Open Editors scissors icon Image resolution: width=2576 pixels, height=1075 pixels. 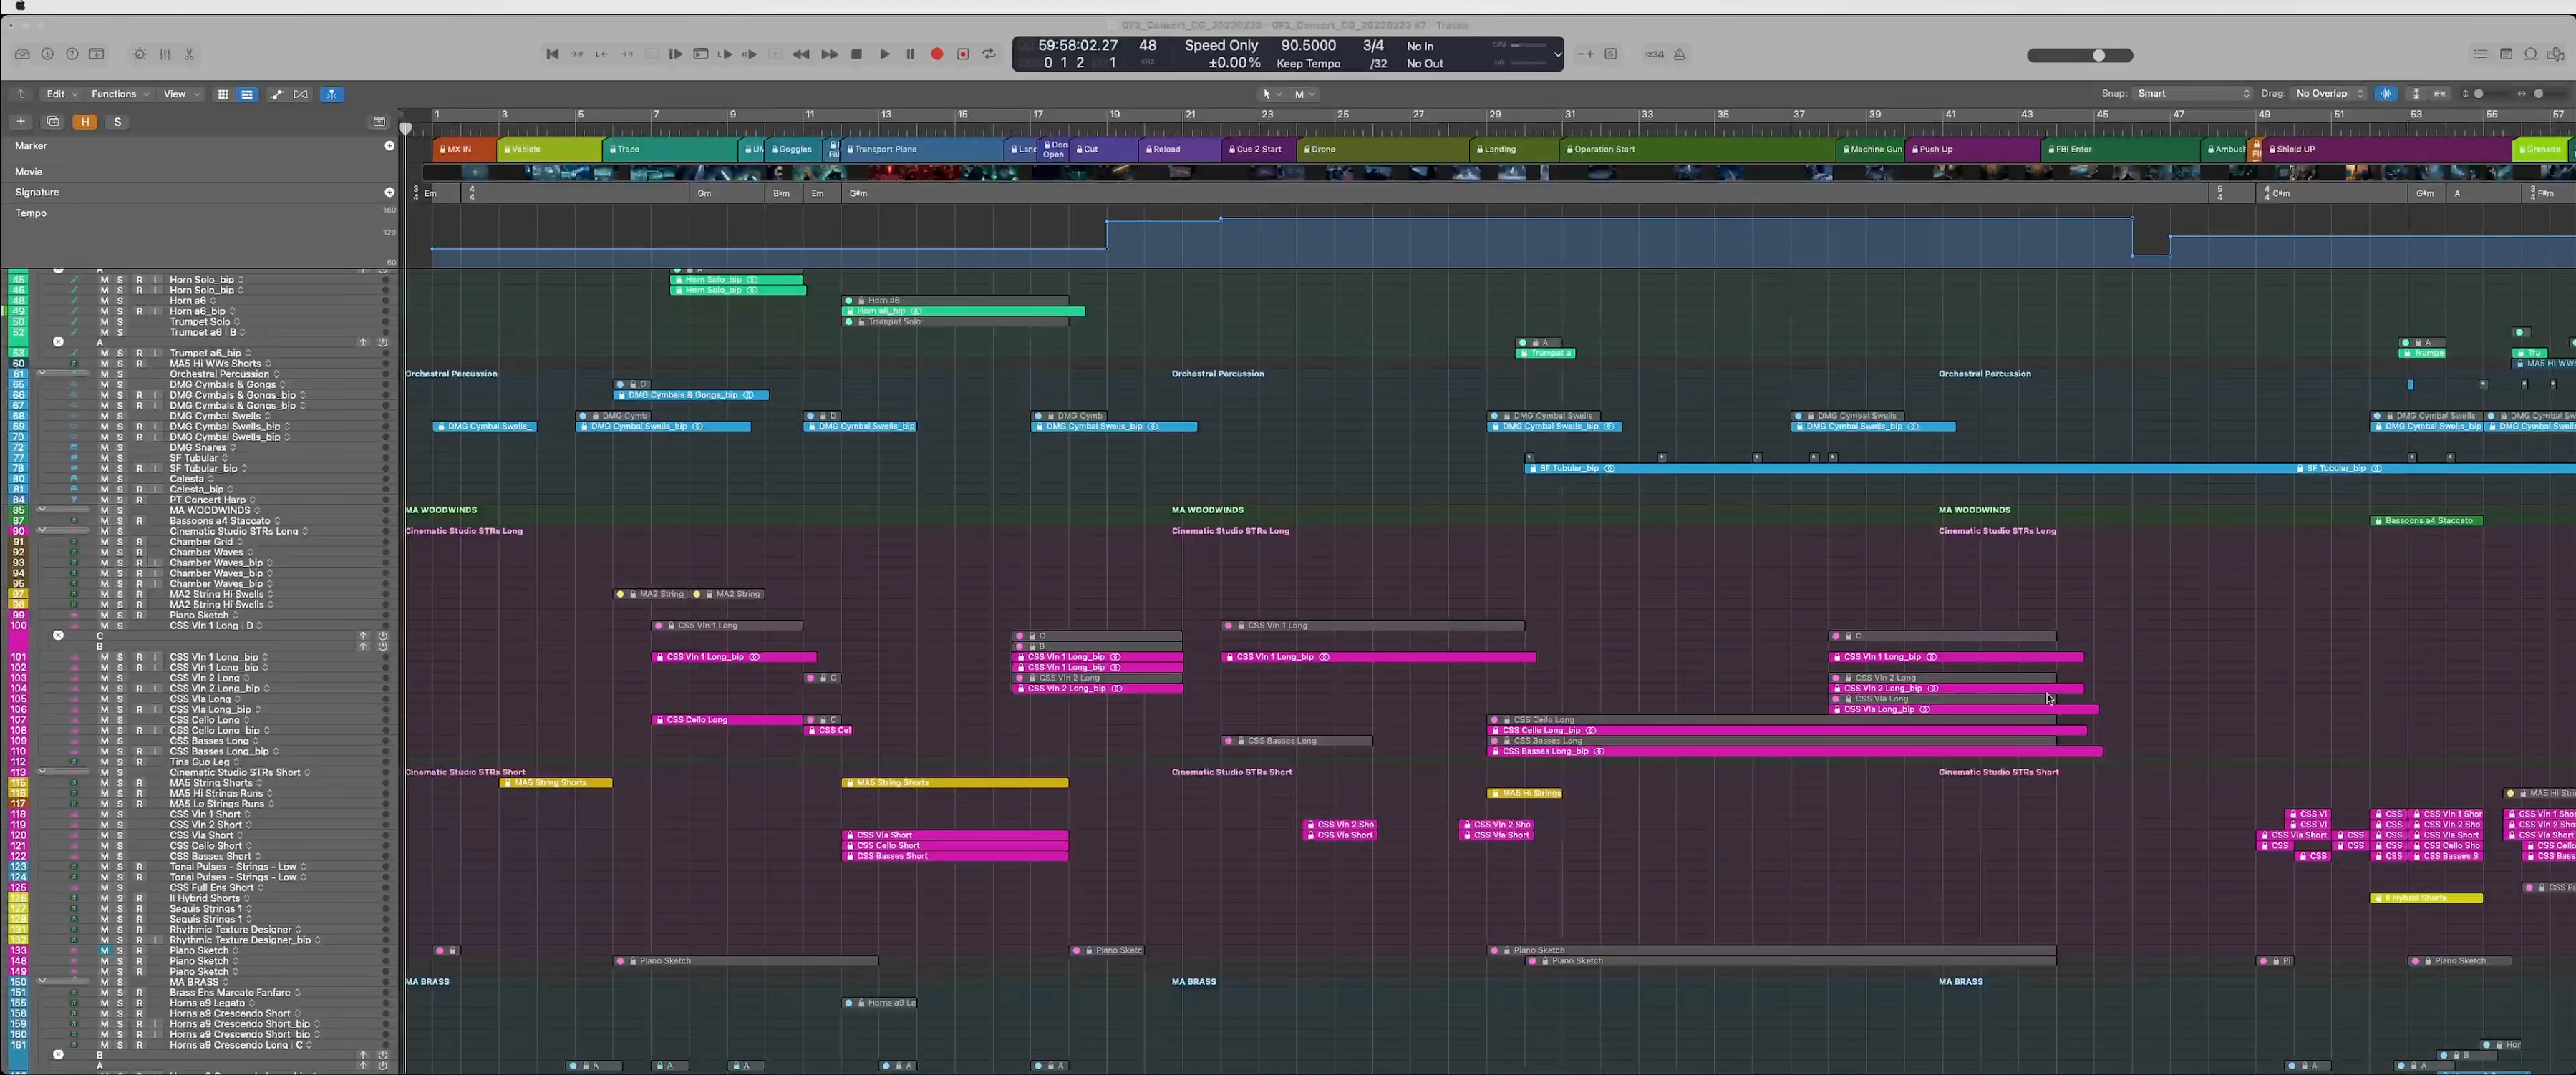(x=189, y=54)
